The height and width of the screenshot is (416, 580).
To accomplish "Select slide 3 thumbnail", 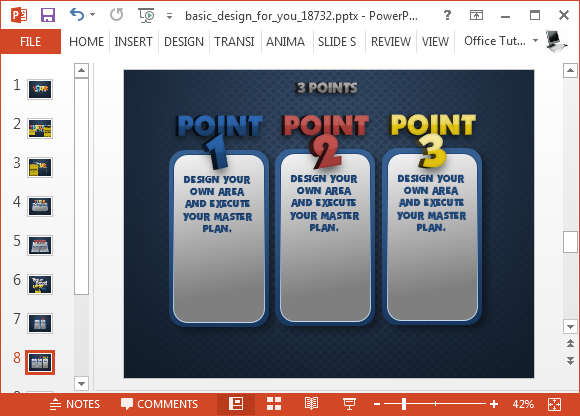I will pos(40,167).
